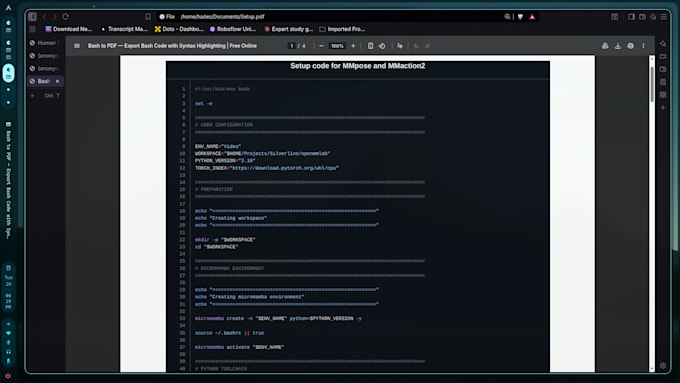This screenshot has width=680, height=383.
Task: Open a new tab with plus button
Action: tap(32, 95)
